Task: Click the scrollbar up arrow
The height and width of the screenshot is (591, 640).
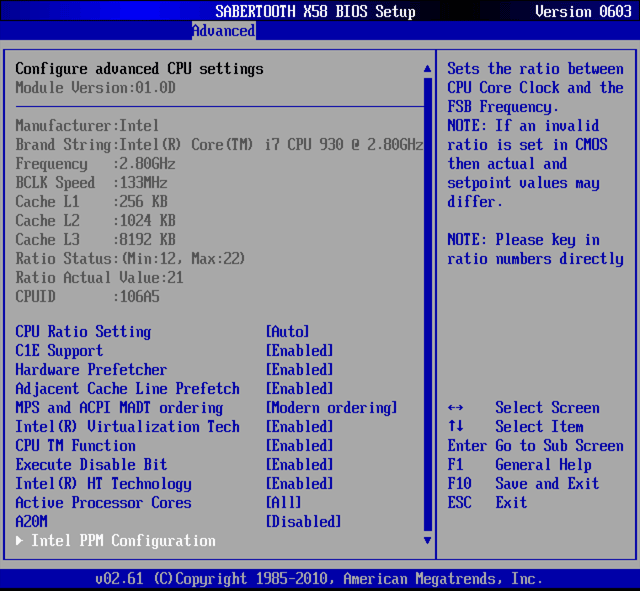Action: point(427,69)
